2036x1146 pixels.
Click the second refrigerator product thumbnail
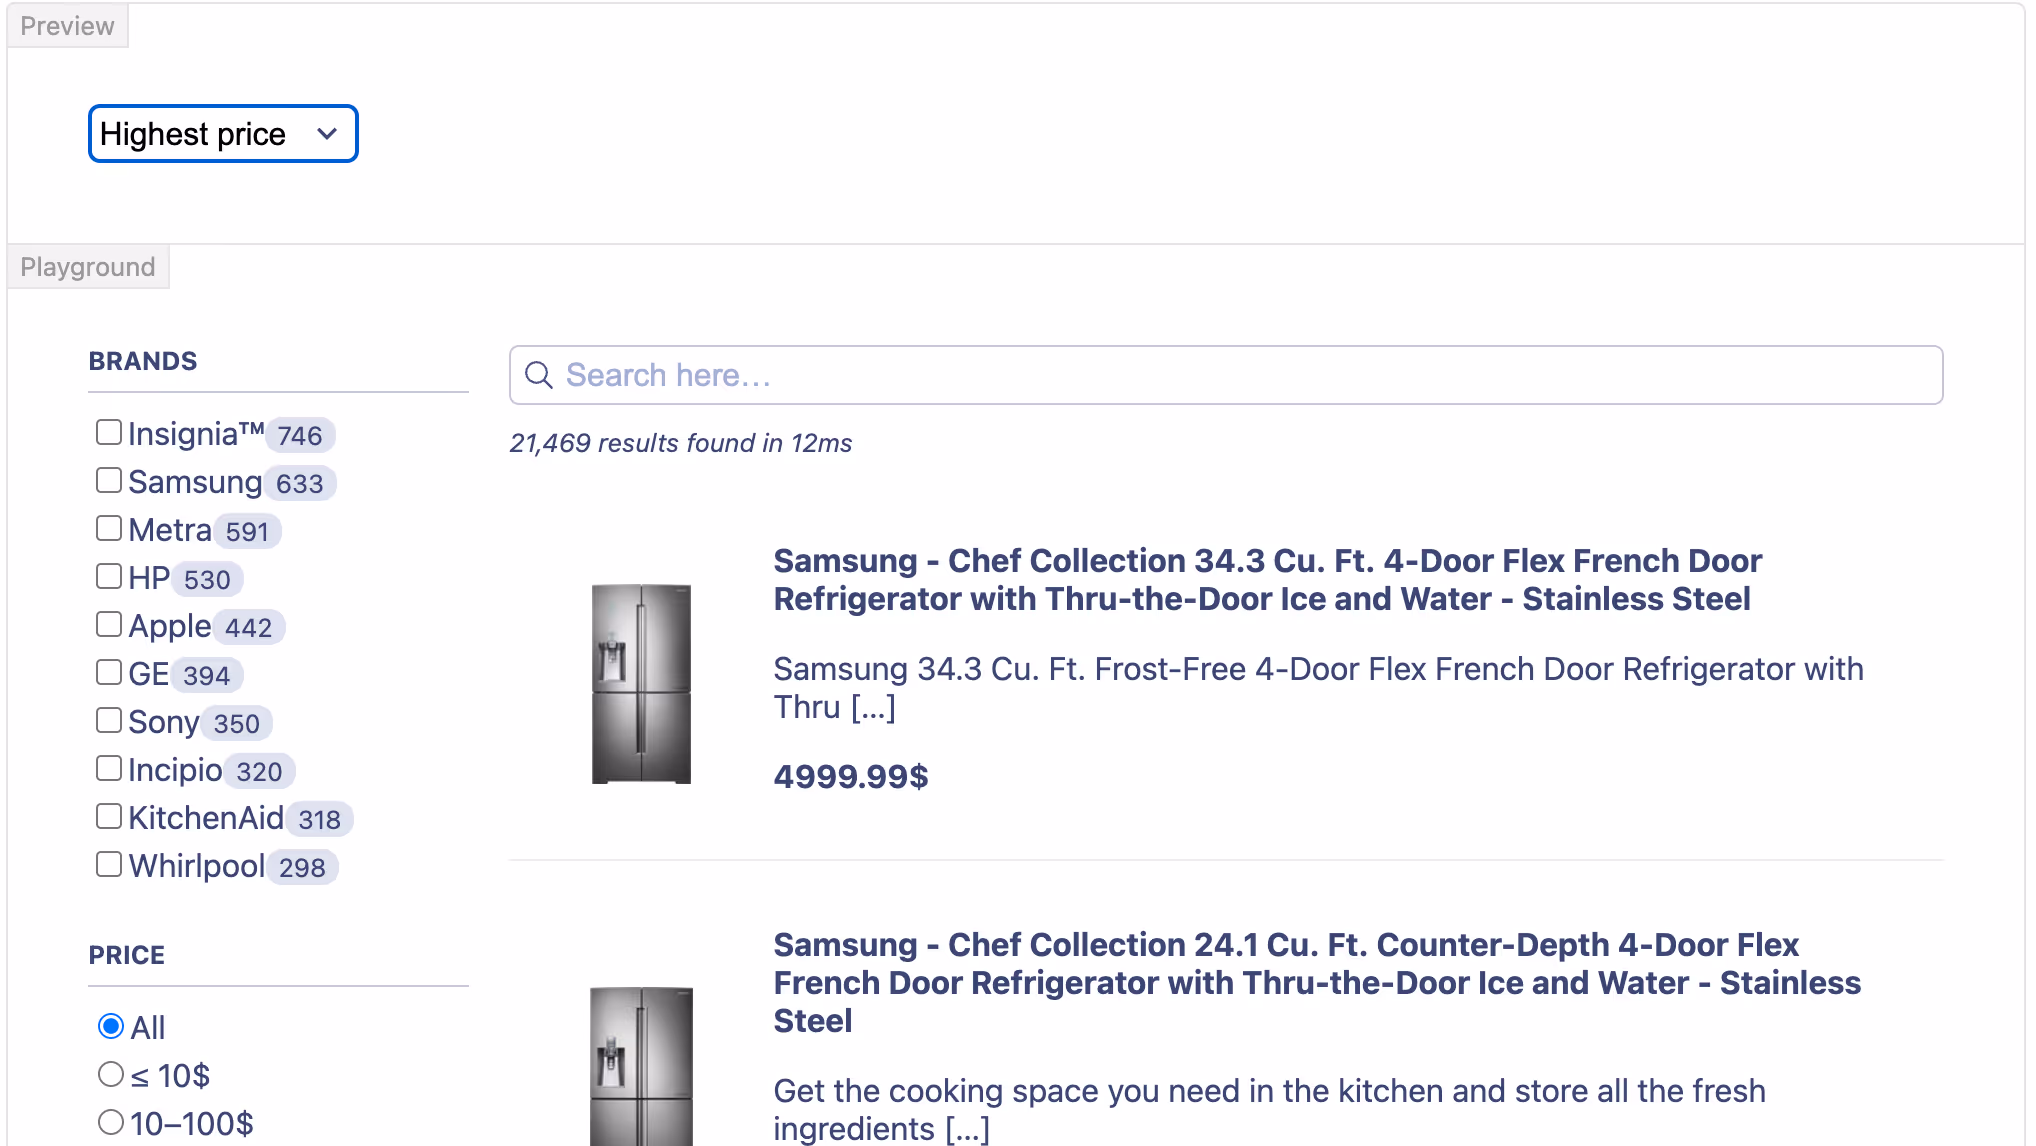(641, 1066)
